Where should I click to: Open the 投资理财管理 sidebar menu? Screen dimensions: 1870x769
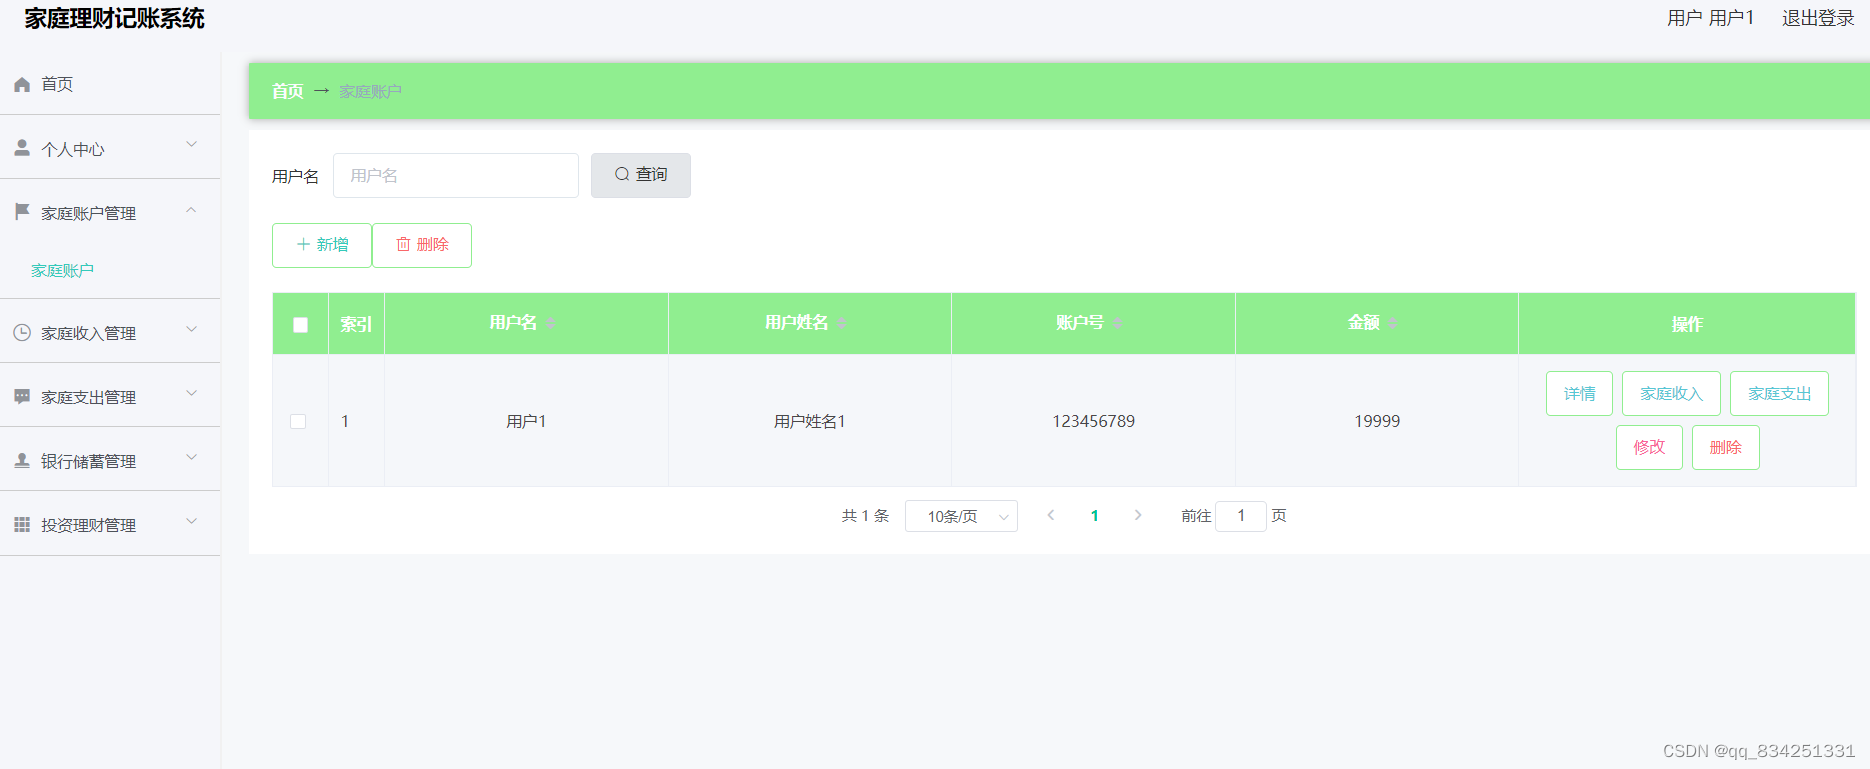pos(110,524)
